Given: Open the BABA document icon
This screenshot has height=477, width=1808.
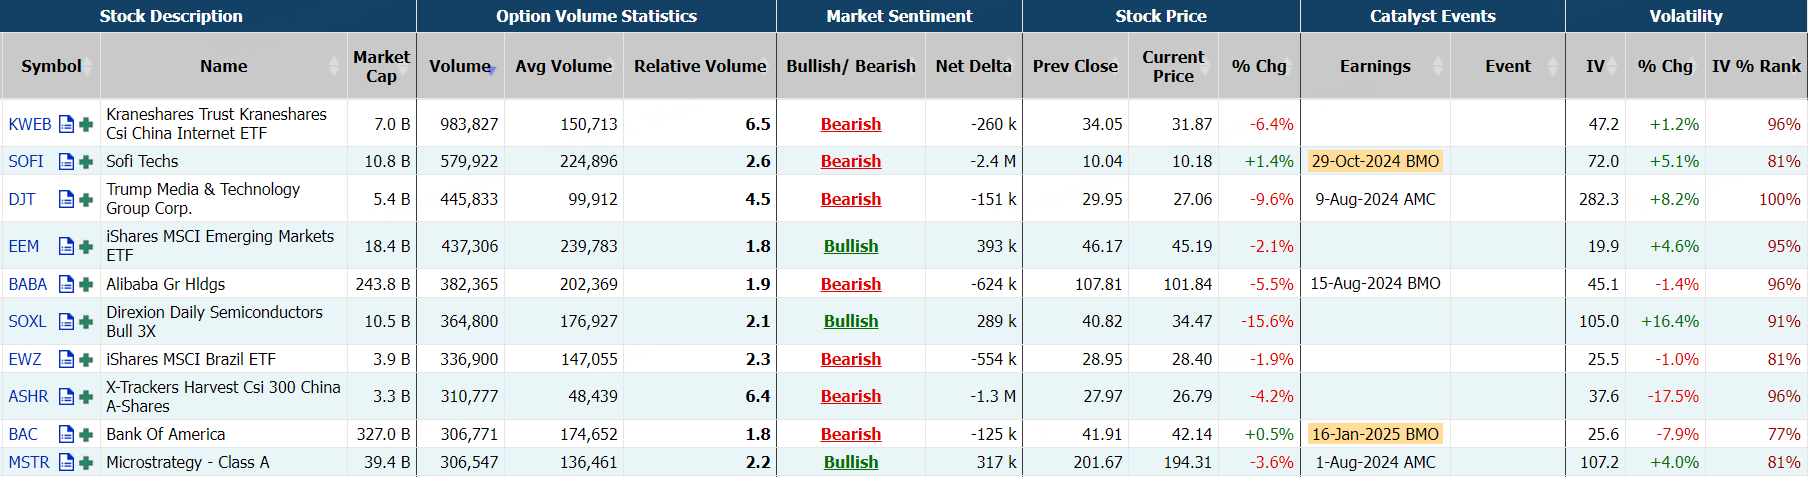Looking at the screenshot, I should coord(66,284).
